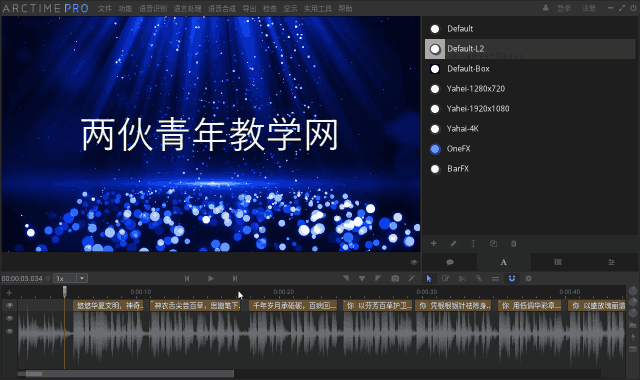Toggle the eye icon beside the subtitle track
640x380 pixels.
[9, 305]
